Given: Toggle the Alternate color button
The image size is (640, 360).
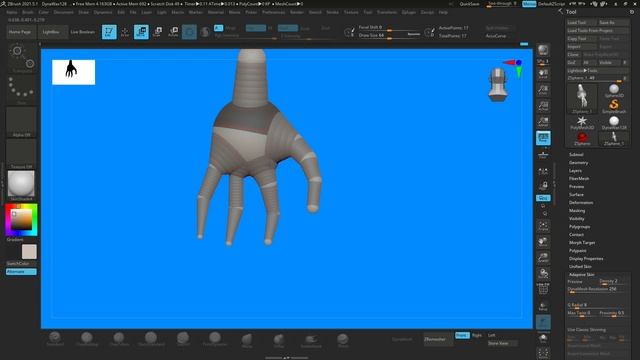Looking at the screenshot, I should 21,272.
